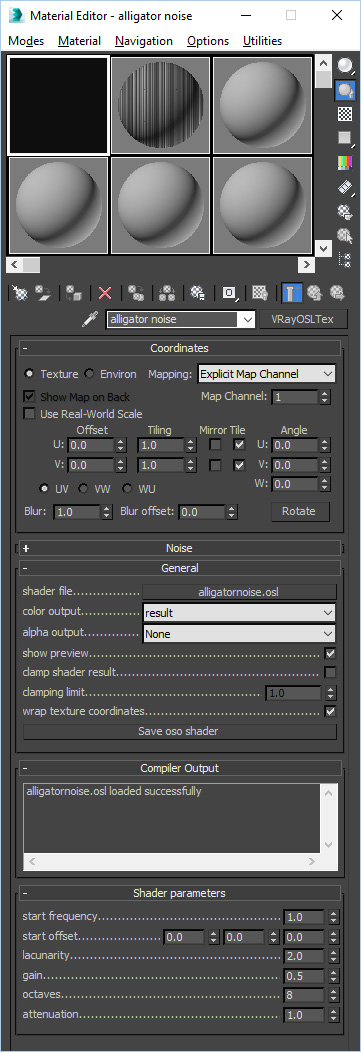Open the Material/Map Navigator icon
361x1052 pixels.
pos(345,259)
